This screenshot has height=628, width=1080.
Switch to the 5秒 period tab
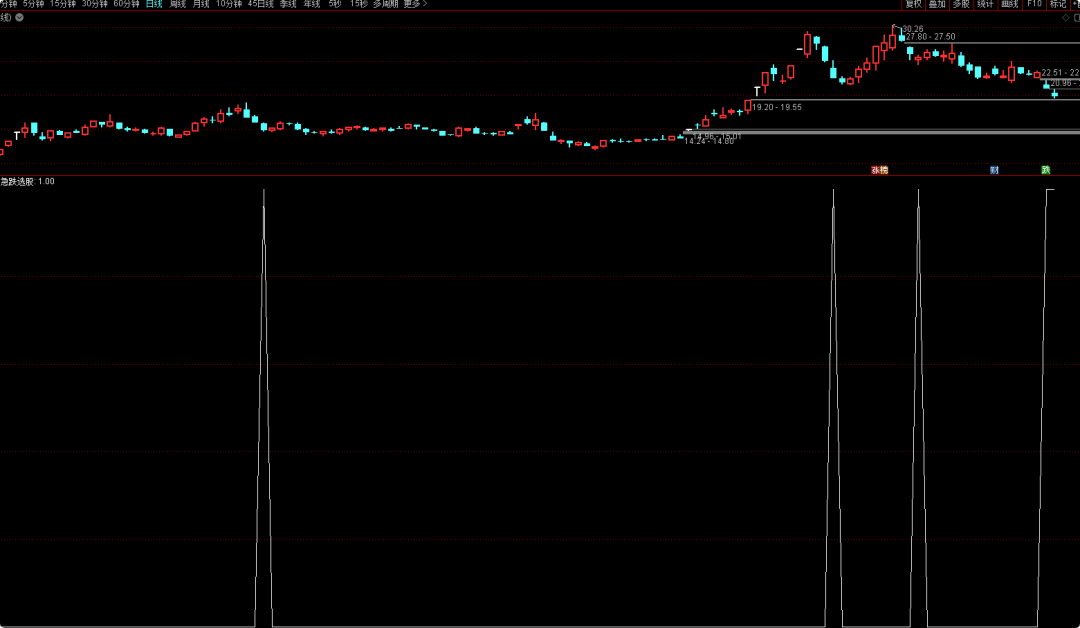click(x=335, y=4)
